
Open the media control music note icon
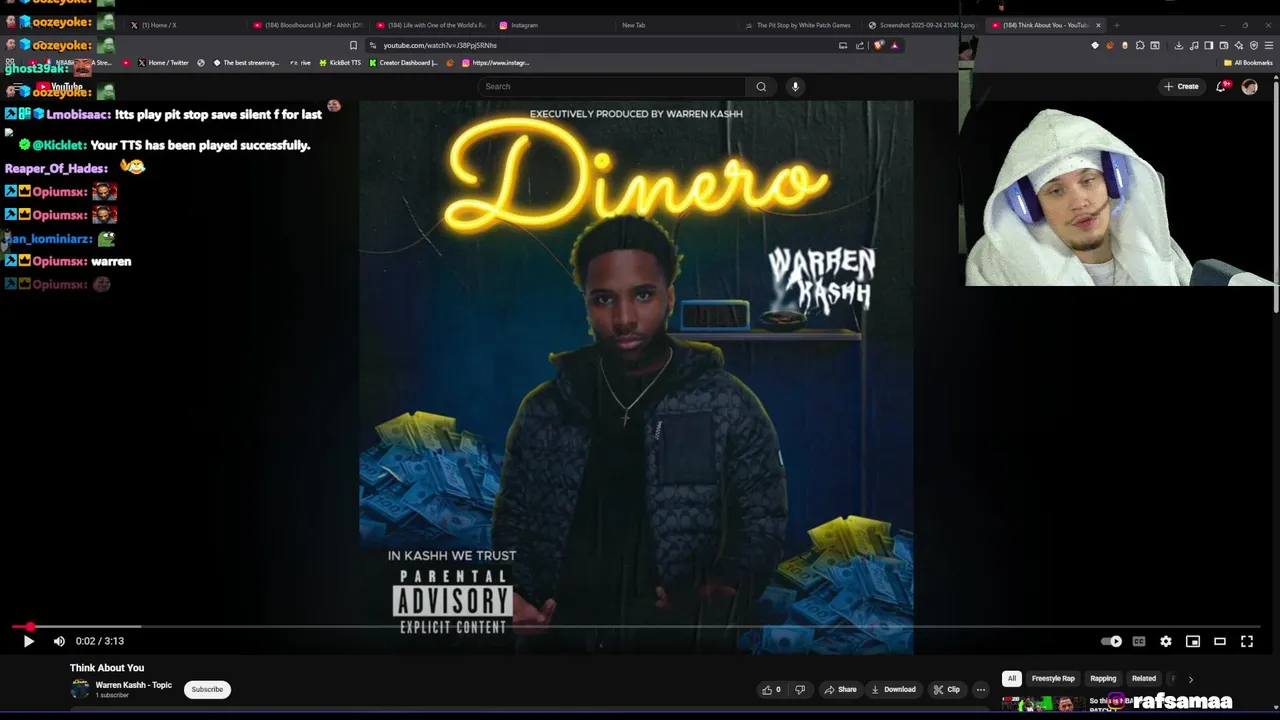click(x=1194, y=45)
